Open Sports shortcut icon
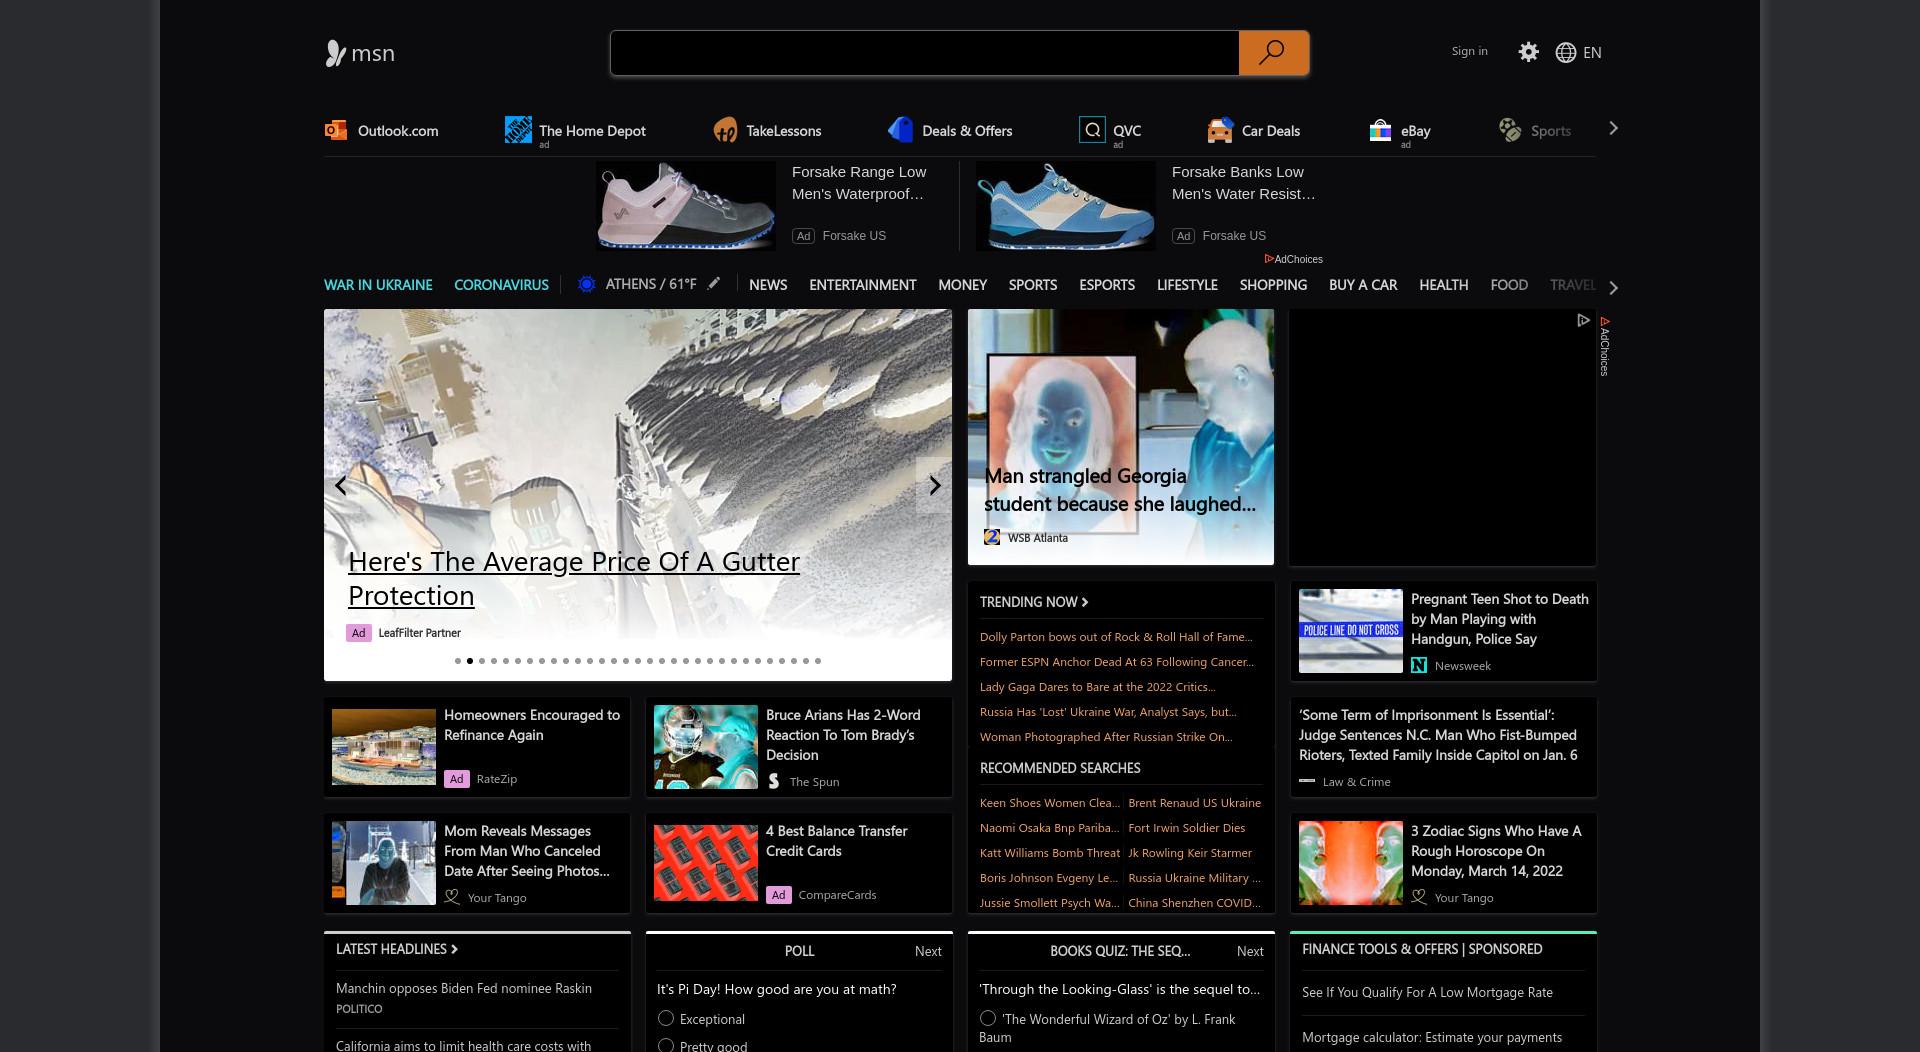 1510,130
